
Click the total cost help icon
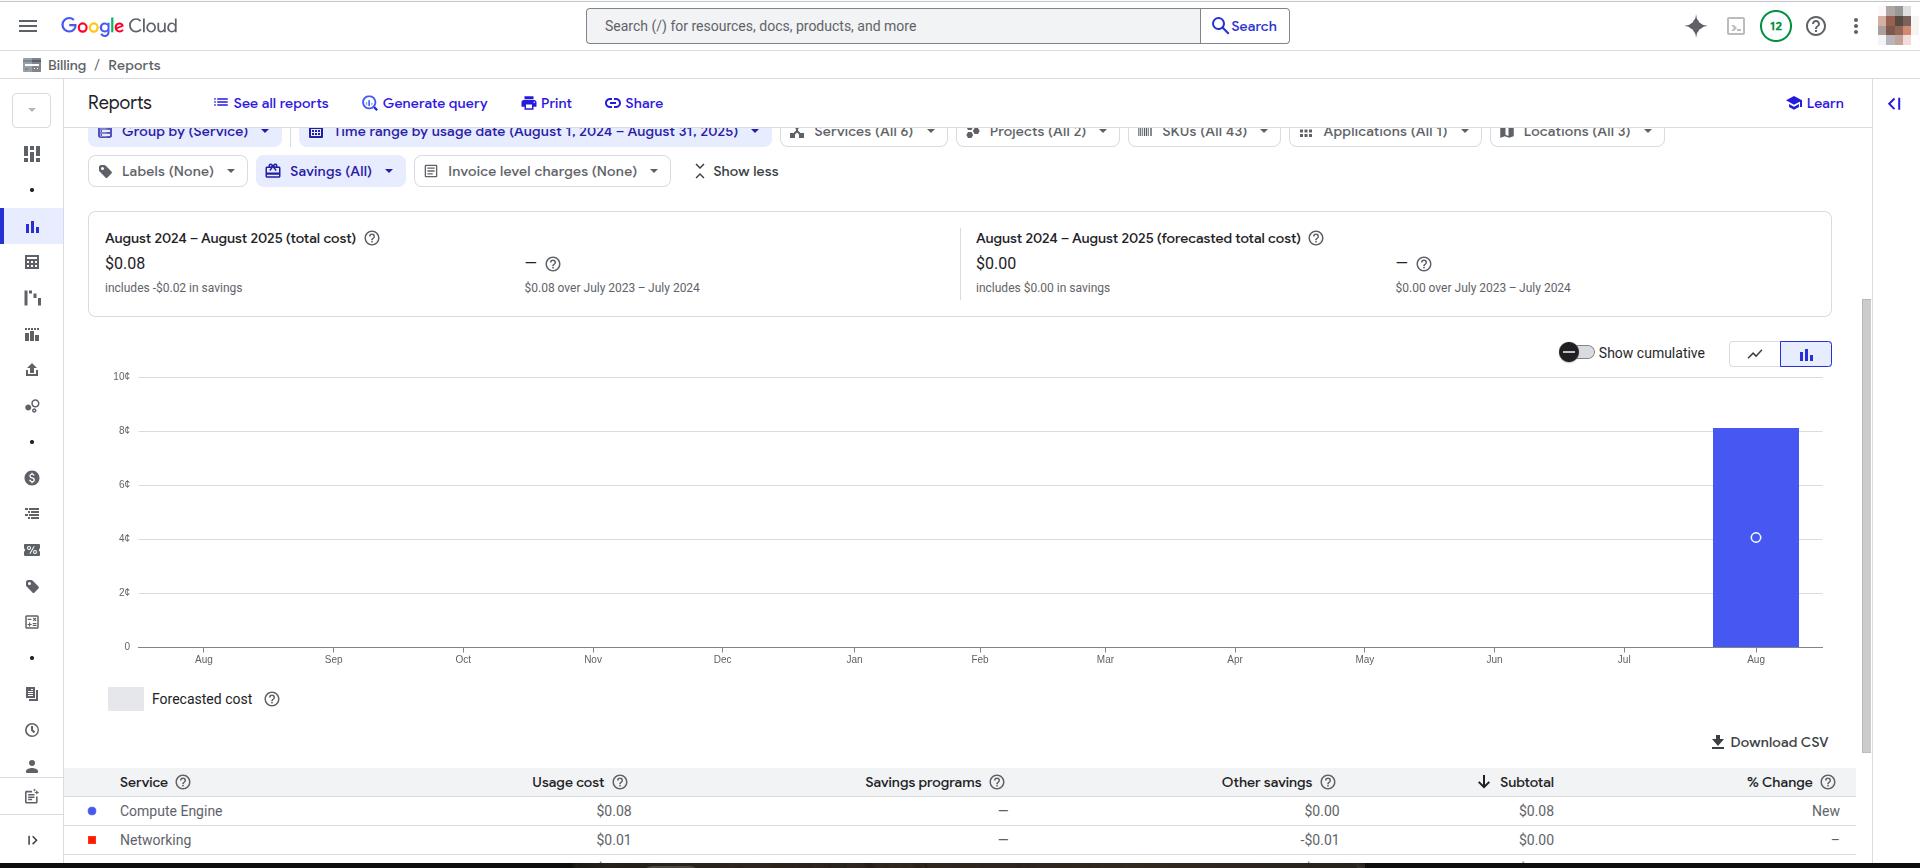372,238
